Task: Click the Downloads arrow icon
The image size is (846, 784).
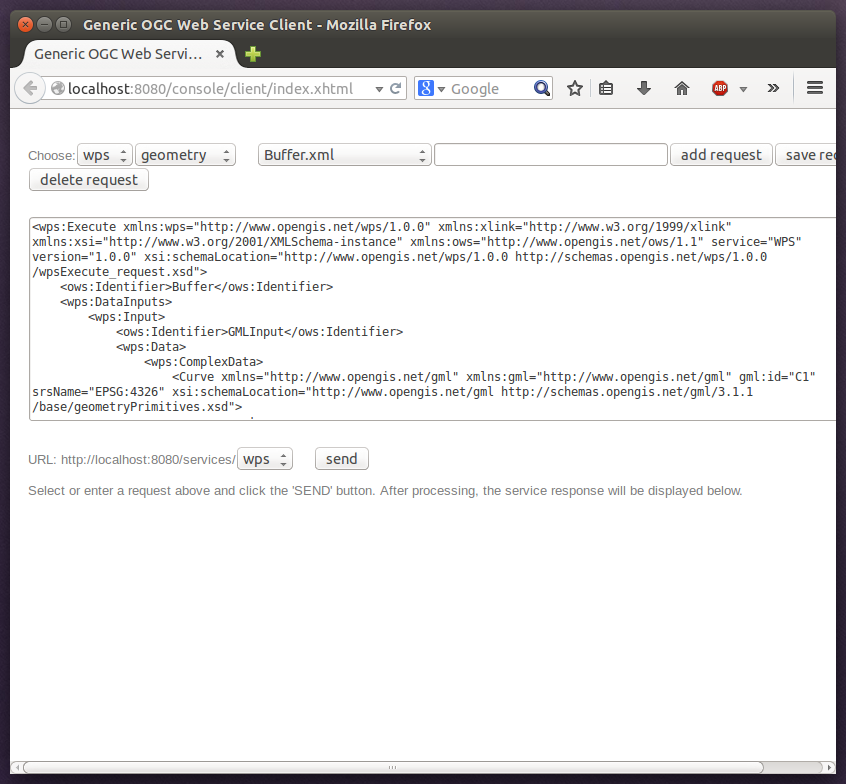Action: click(643, 88)
